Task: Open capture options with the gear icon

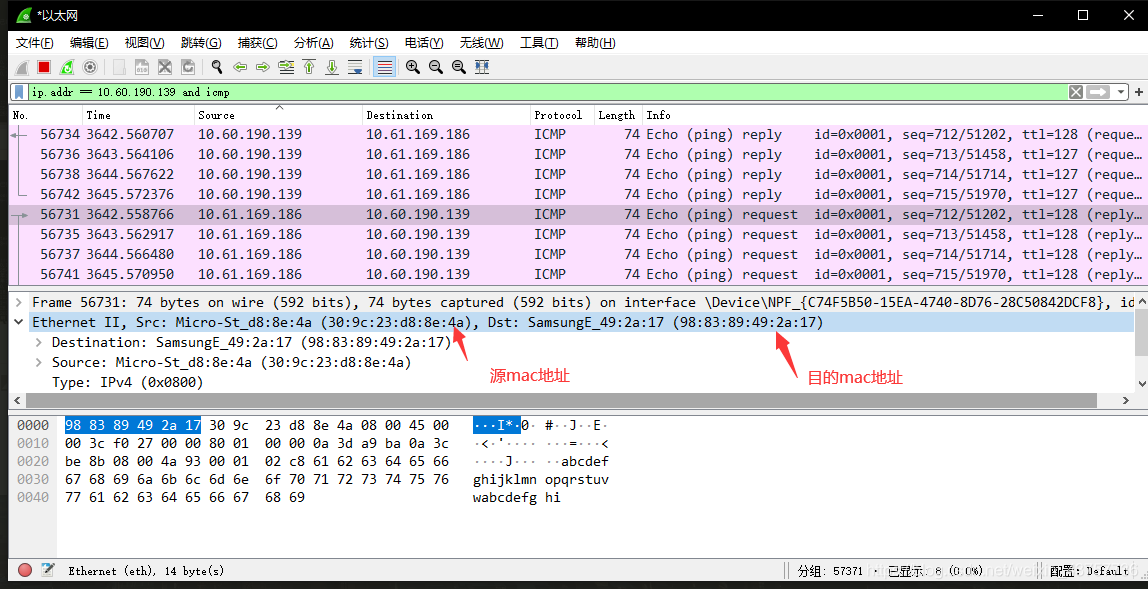Action: pyautogui.click(x=90, y=67)
